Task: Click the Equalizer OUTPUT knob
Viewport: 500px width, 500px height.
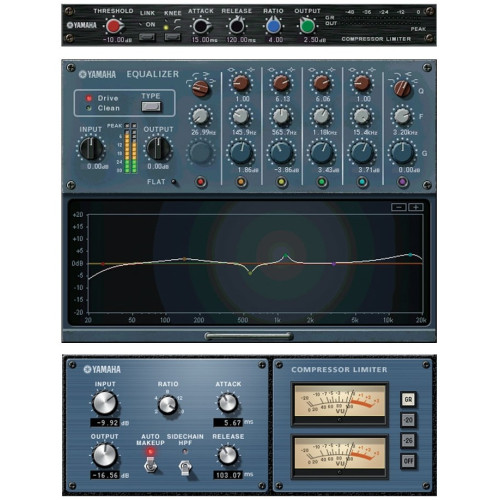Action: tap(159, 149)
